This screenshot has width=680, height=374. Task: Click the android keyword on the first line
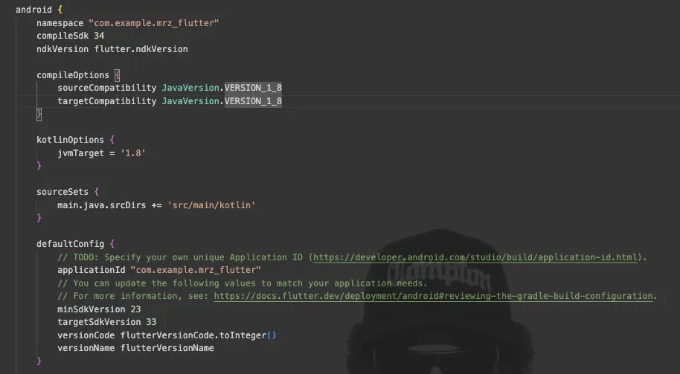click(33, 10)
